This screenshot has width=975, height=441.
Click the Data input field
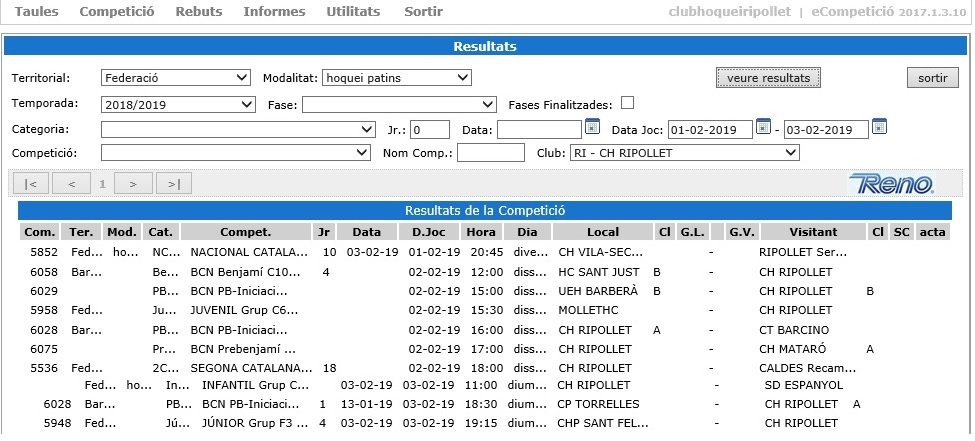539,130
